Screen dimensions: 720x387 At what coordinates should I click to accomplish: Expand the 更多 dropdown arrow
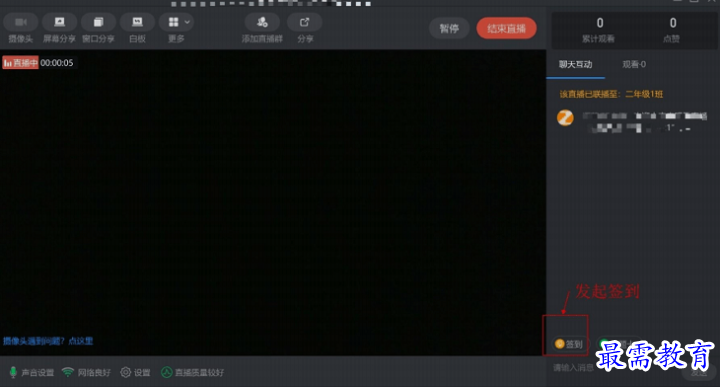tap(187, 22)
